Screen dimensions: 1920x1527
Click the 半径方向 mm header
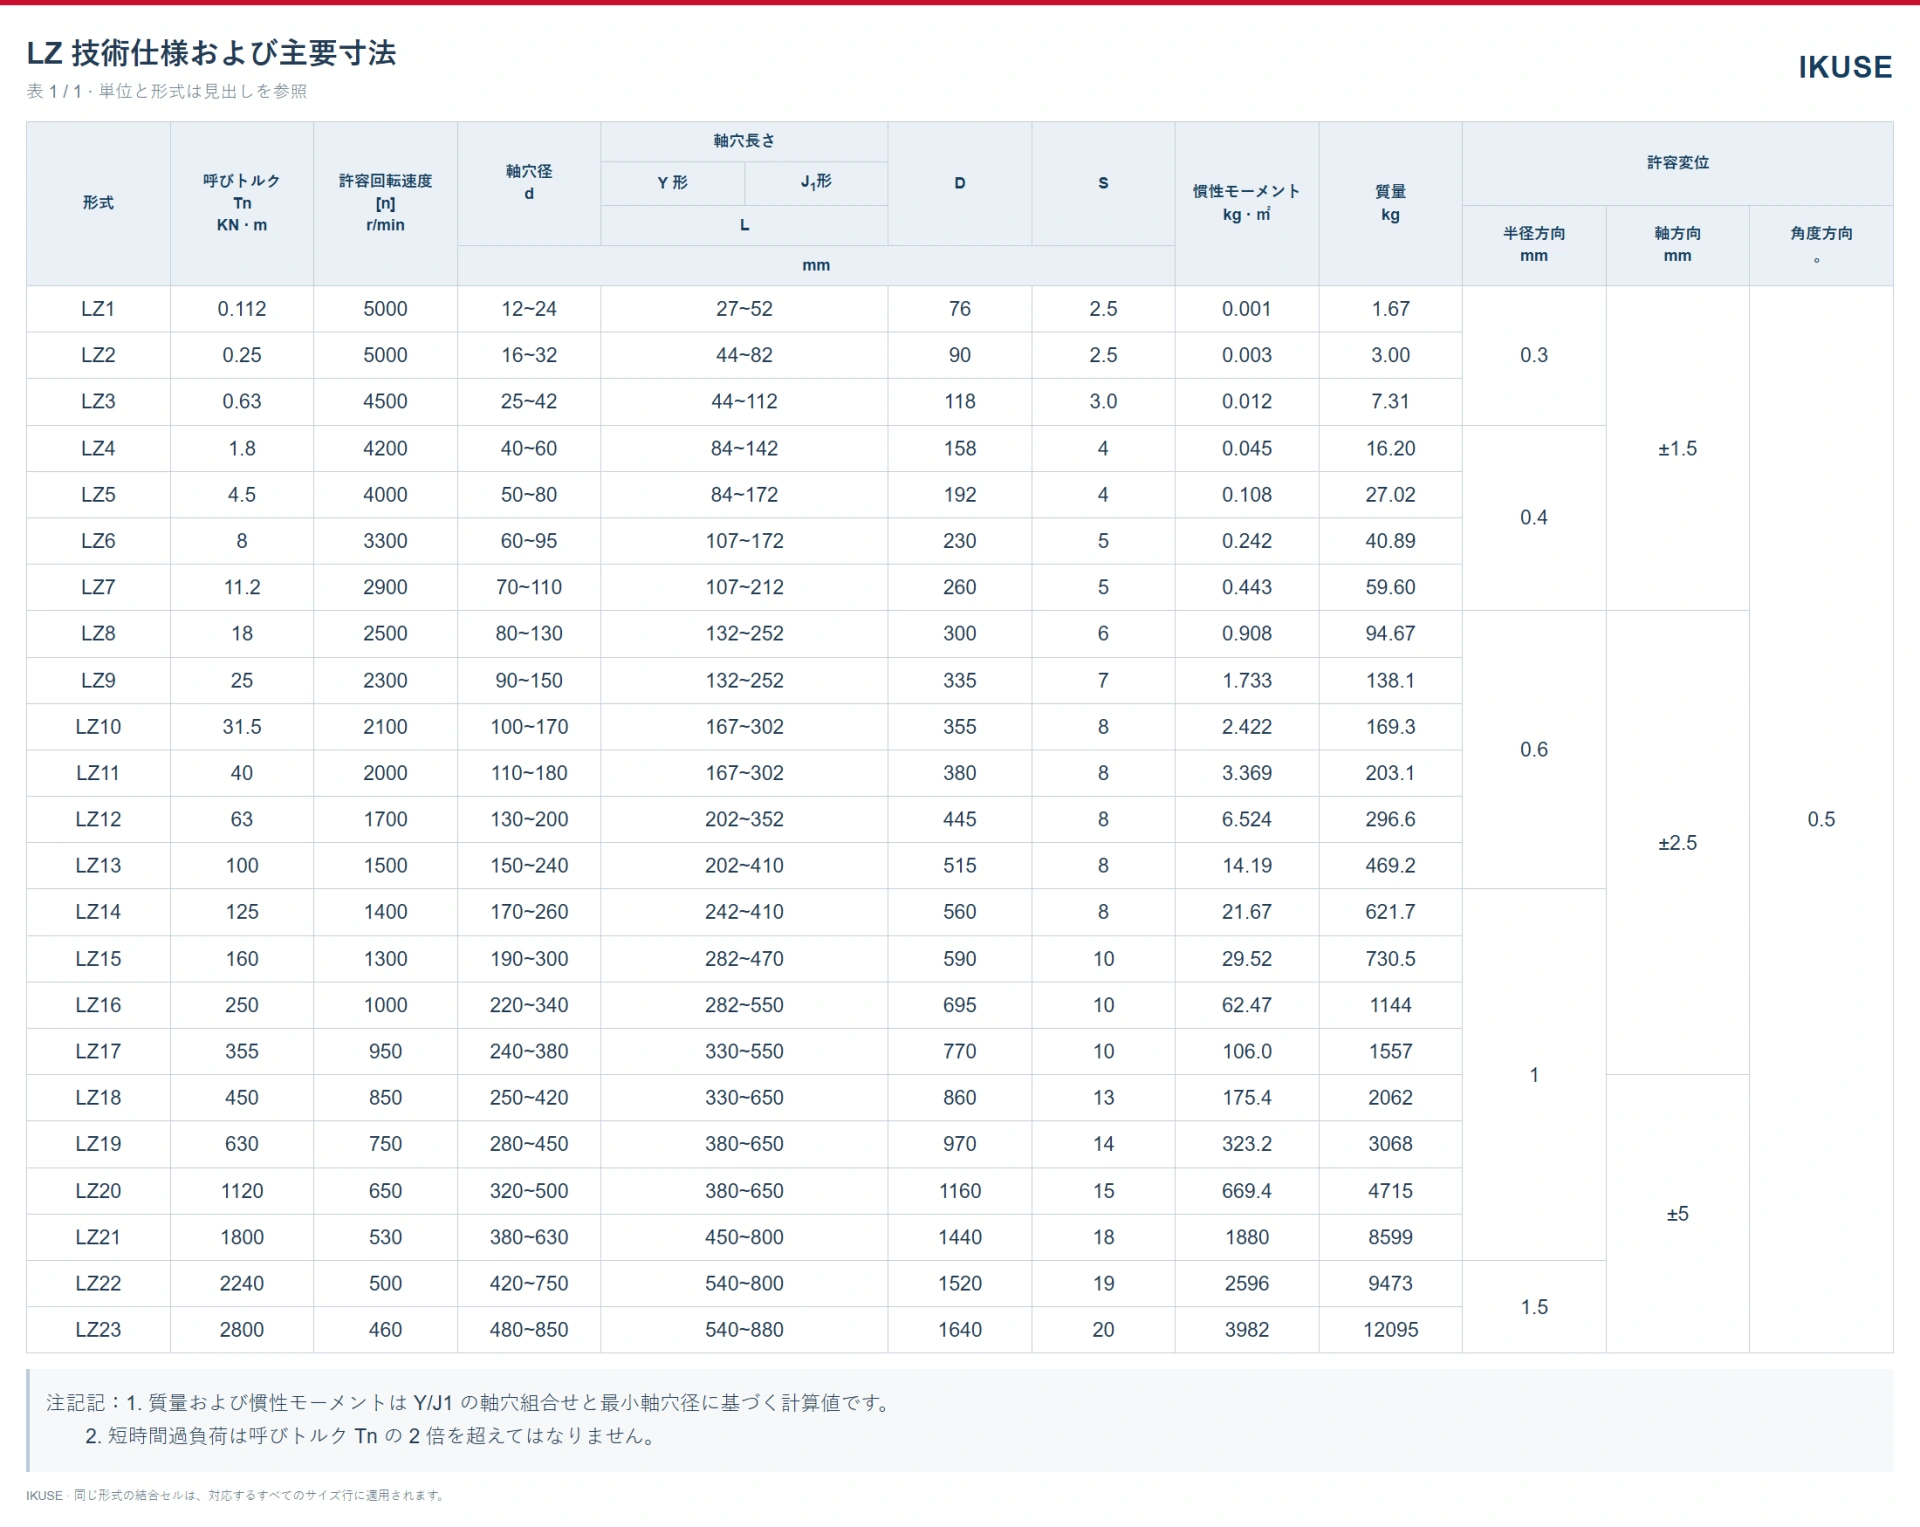(1534, 245)
